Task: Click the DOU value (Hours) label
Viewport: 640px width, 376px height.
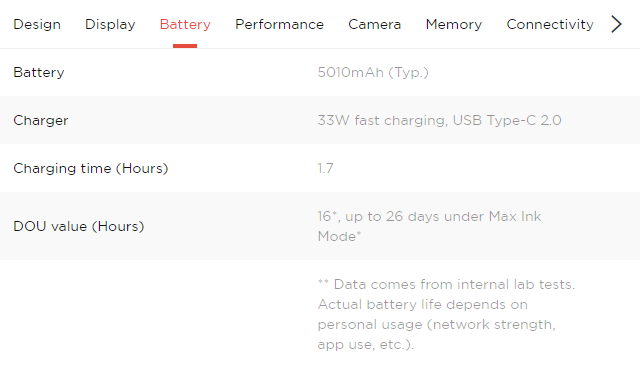Action: coord(79,227)
